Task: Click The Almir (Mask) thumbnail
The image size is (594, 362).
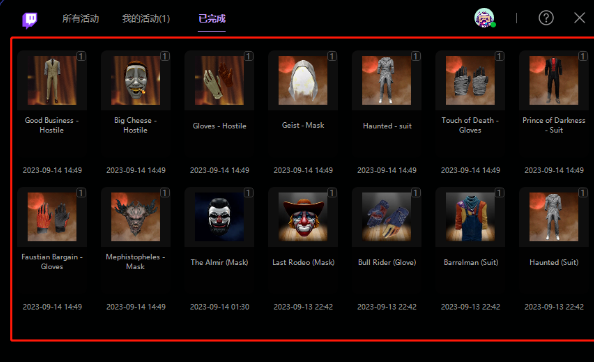Action: (x=219, y=217)
